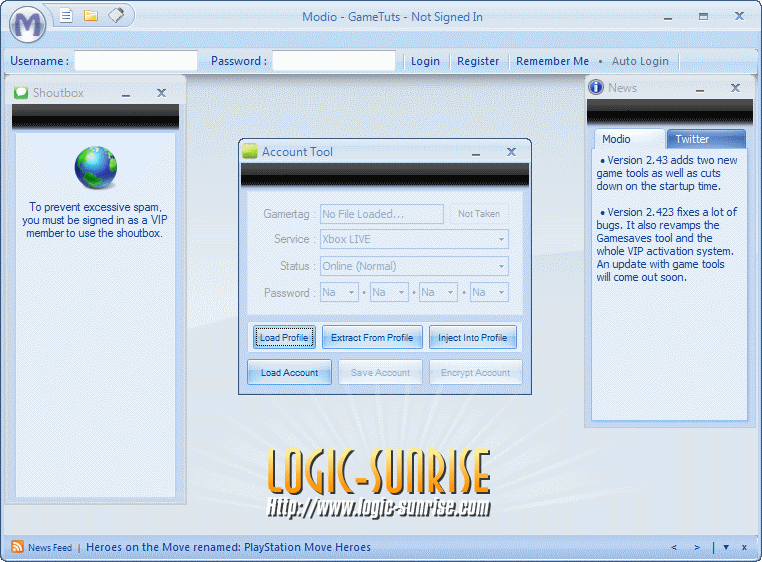Toggle Remember Me option
This screenshot has width=762, height=562.
coord(552,61)
